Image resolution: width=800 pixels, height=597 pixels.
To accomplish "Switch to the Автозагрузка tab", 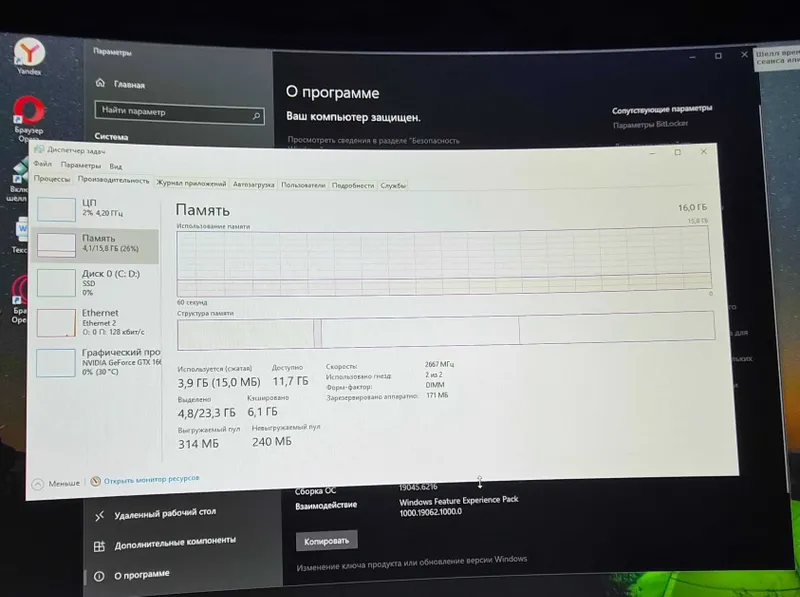I will (254, 184).
